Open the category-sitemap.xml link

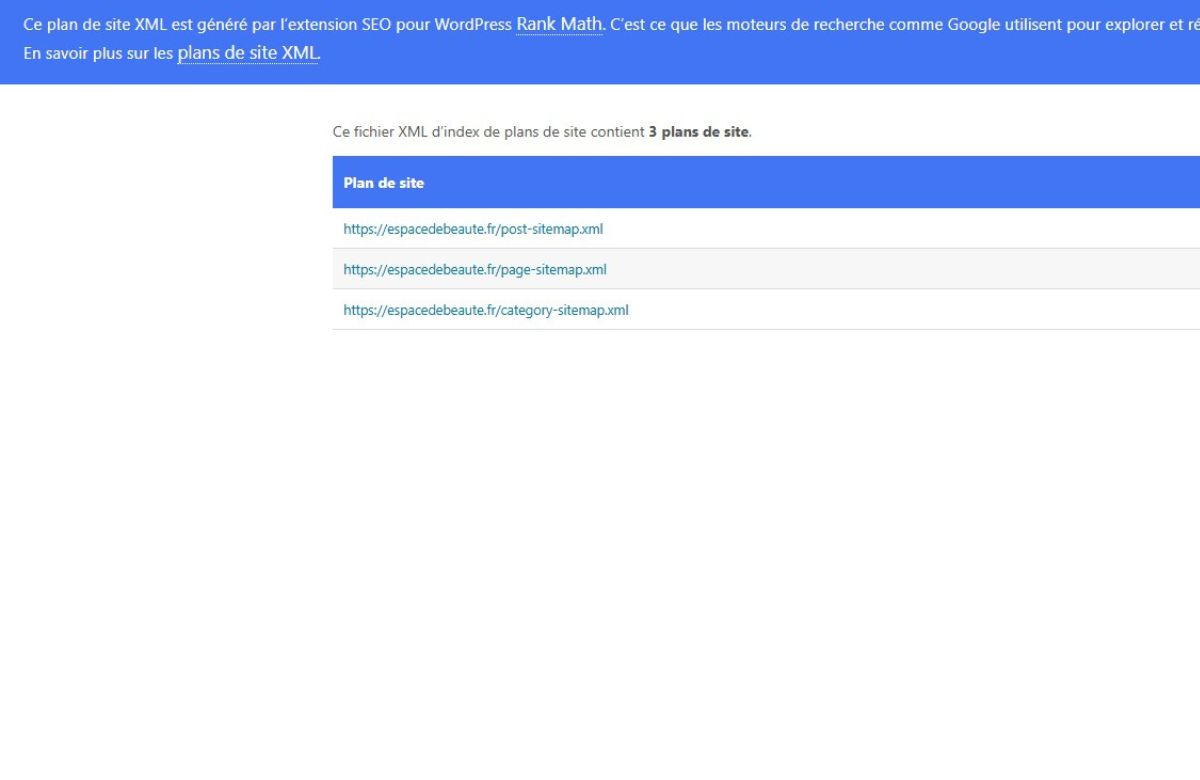pyautogui.click(x=486, y=310)
